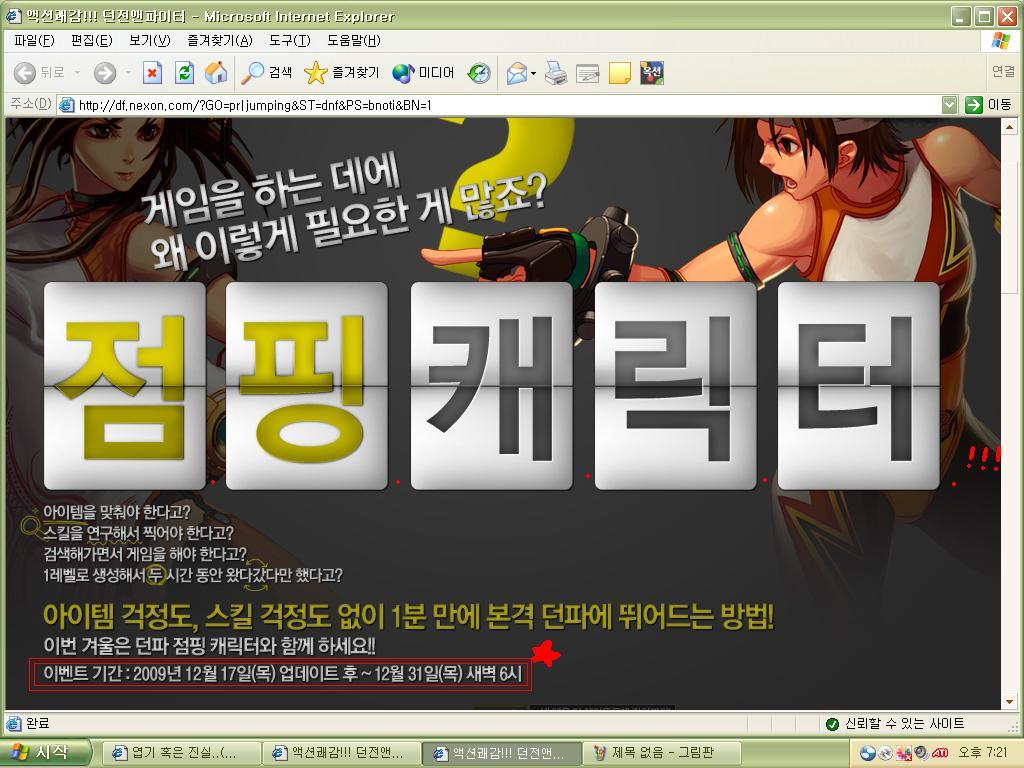
Task: Click the scrollbar down arrow
Action: pyautogui.click(x=1009, y=702)
